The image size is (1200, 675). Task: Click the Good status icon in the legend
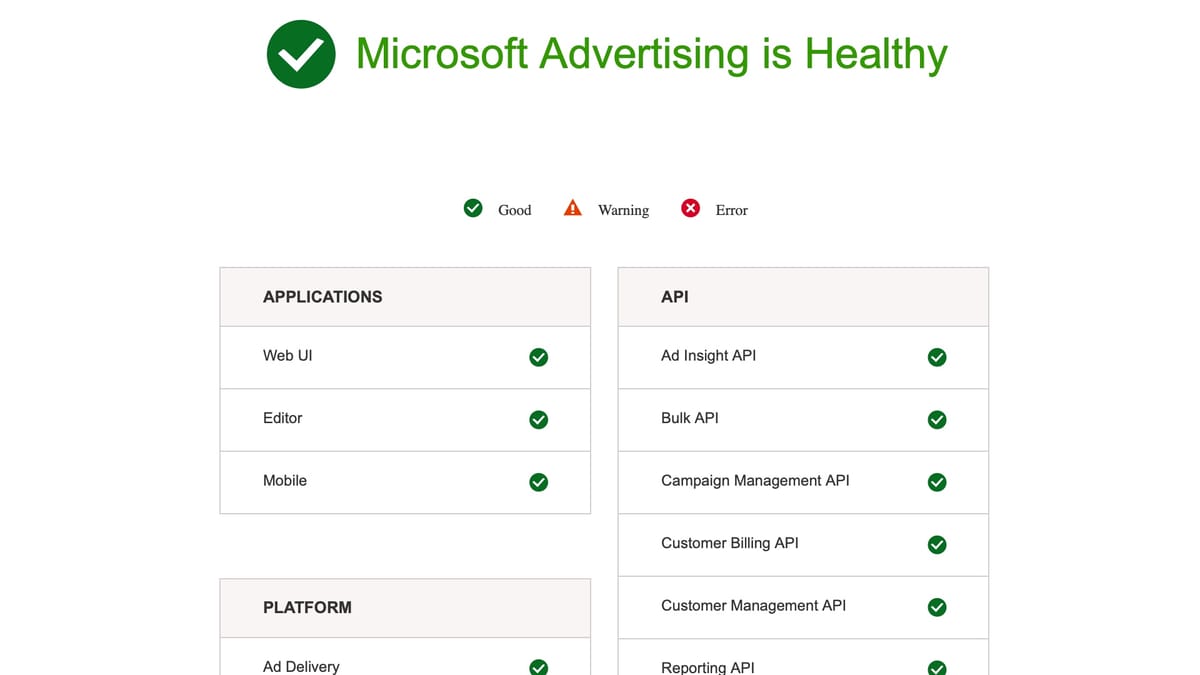pos(472,208)
